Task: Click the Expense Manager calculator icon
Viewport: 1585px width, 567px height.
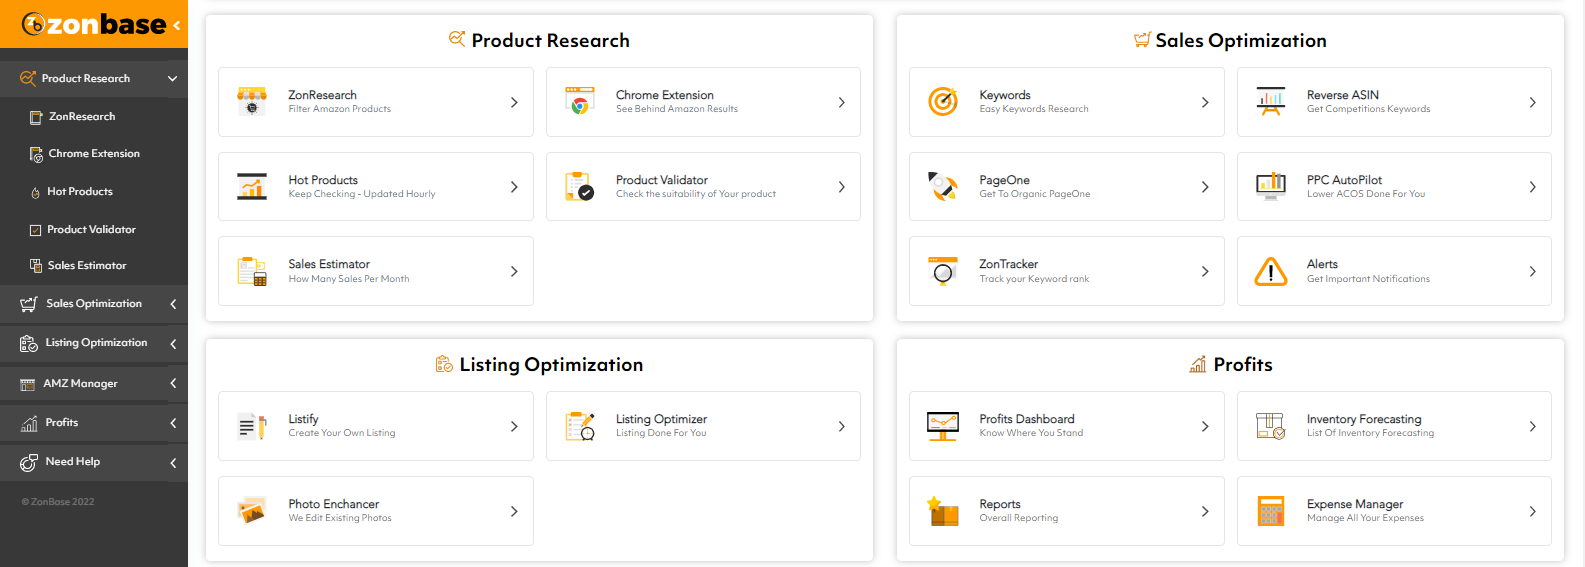Action: point(1271,511)
